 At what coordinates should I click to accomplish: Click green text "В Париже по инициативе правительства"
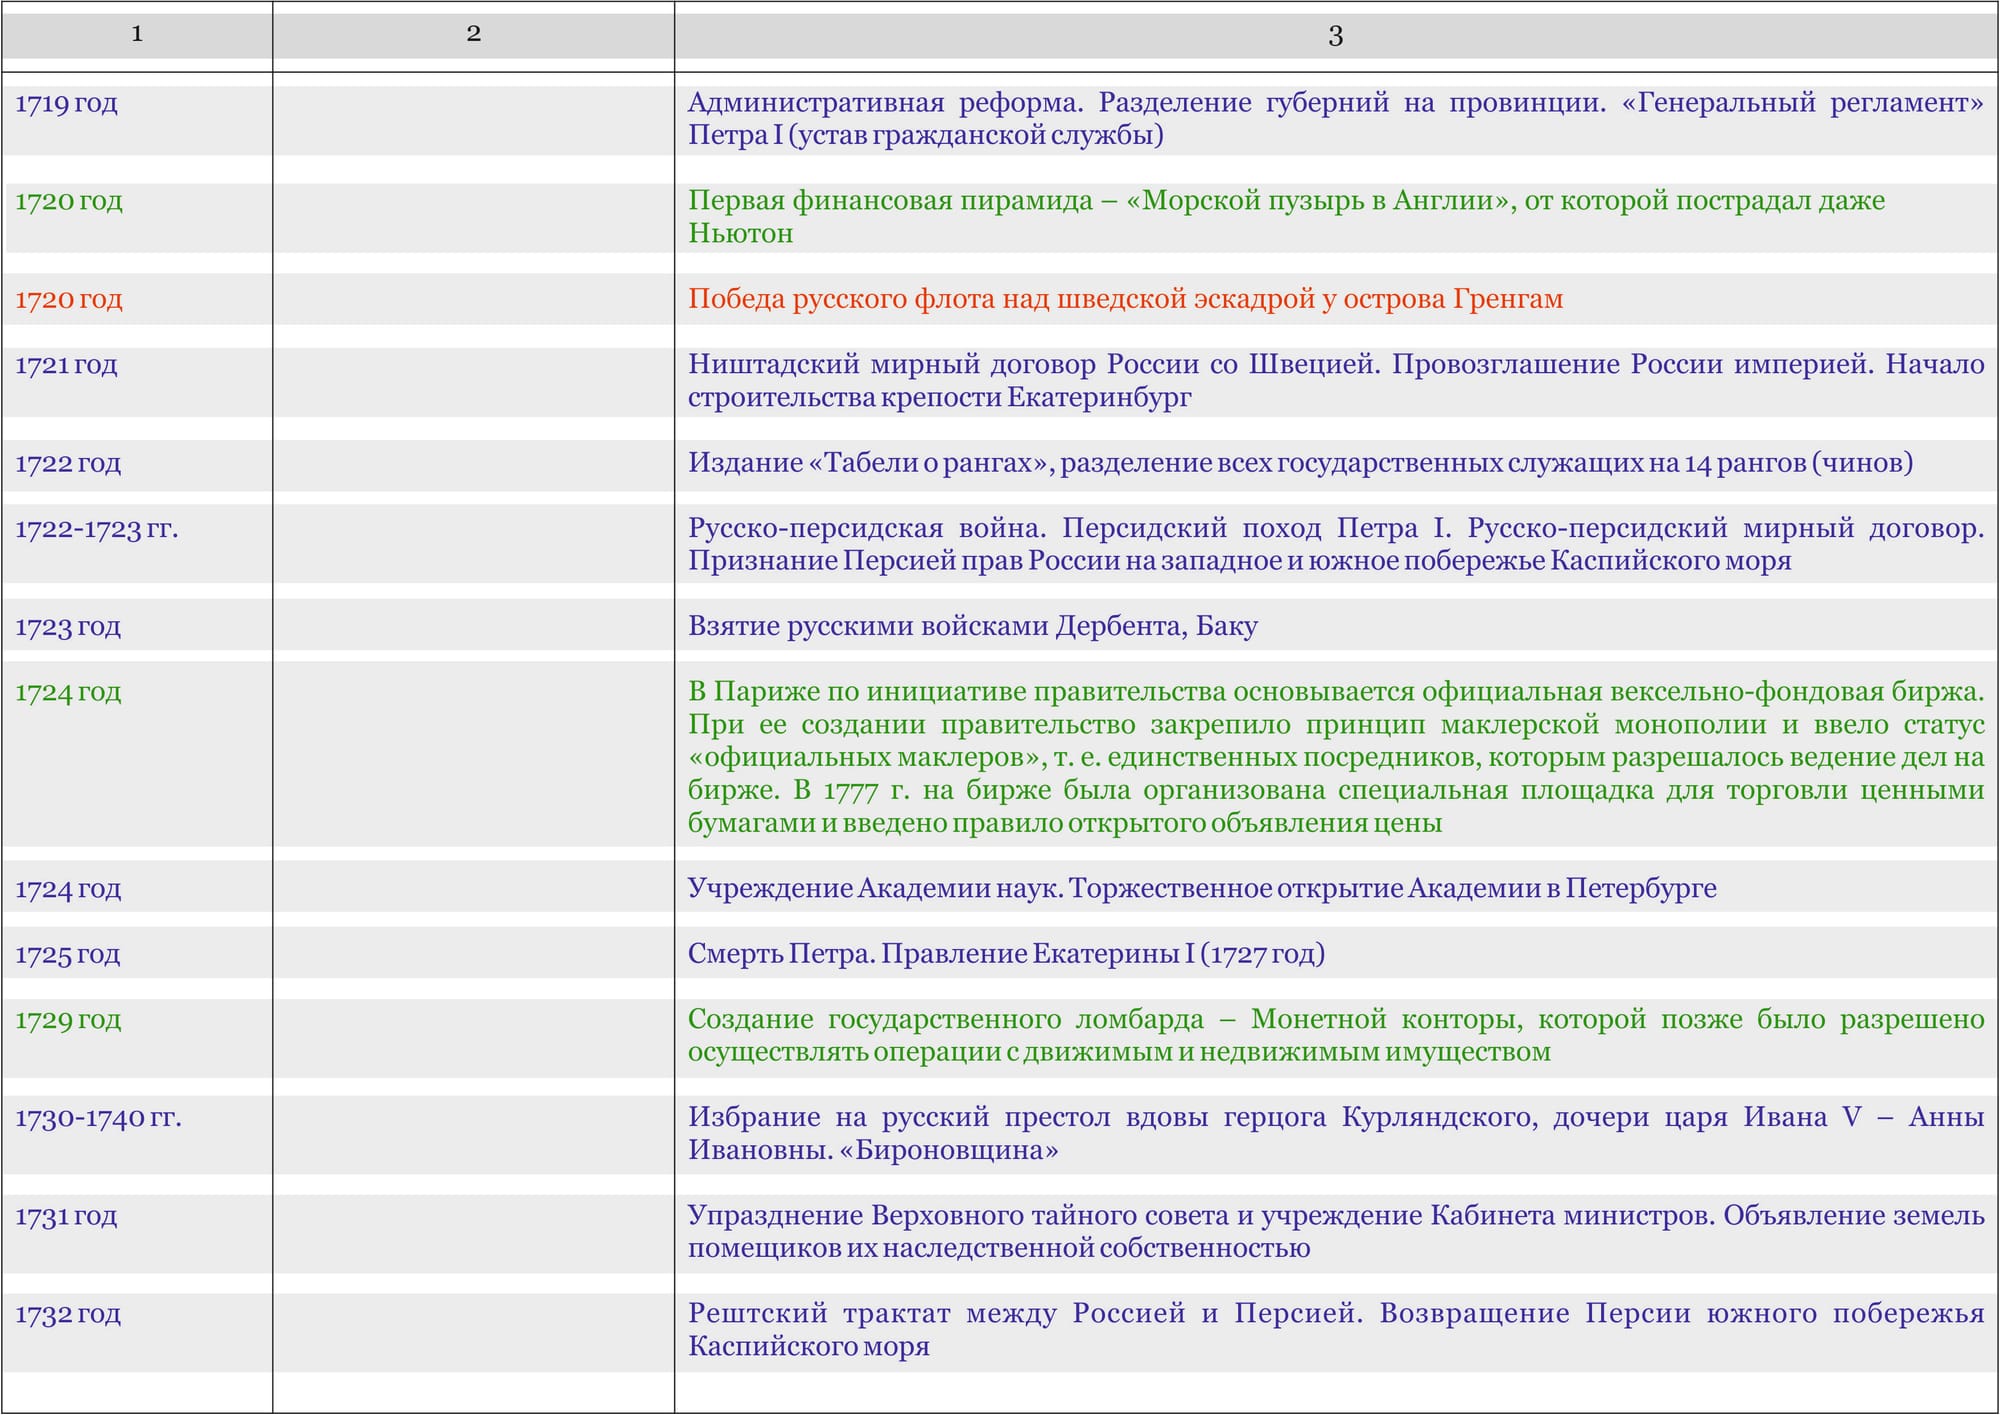click(x=956, y=692)
